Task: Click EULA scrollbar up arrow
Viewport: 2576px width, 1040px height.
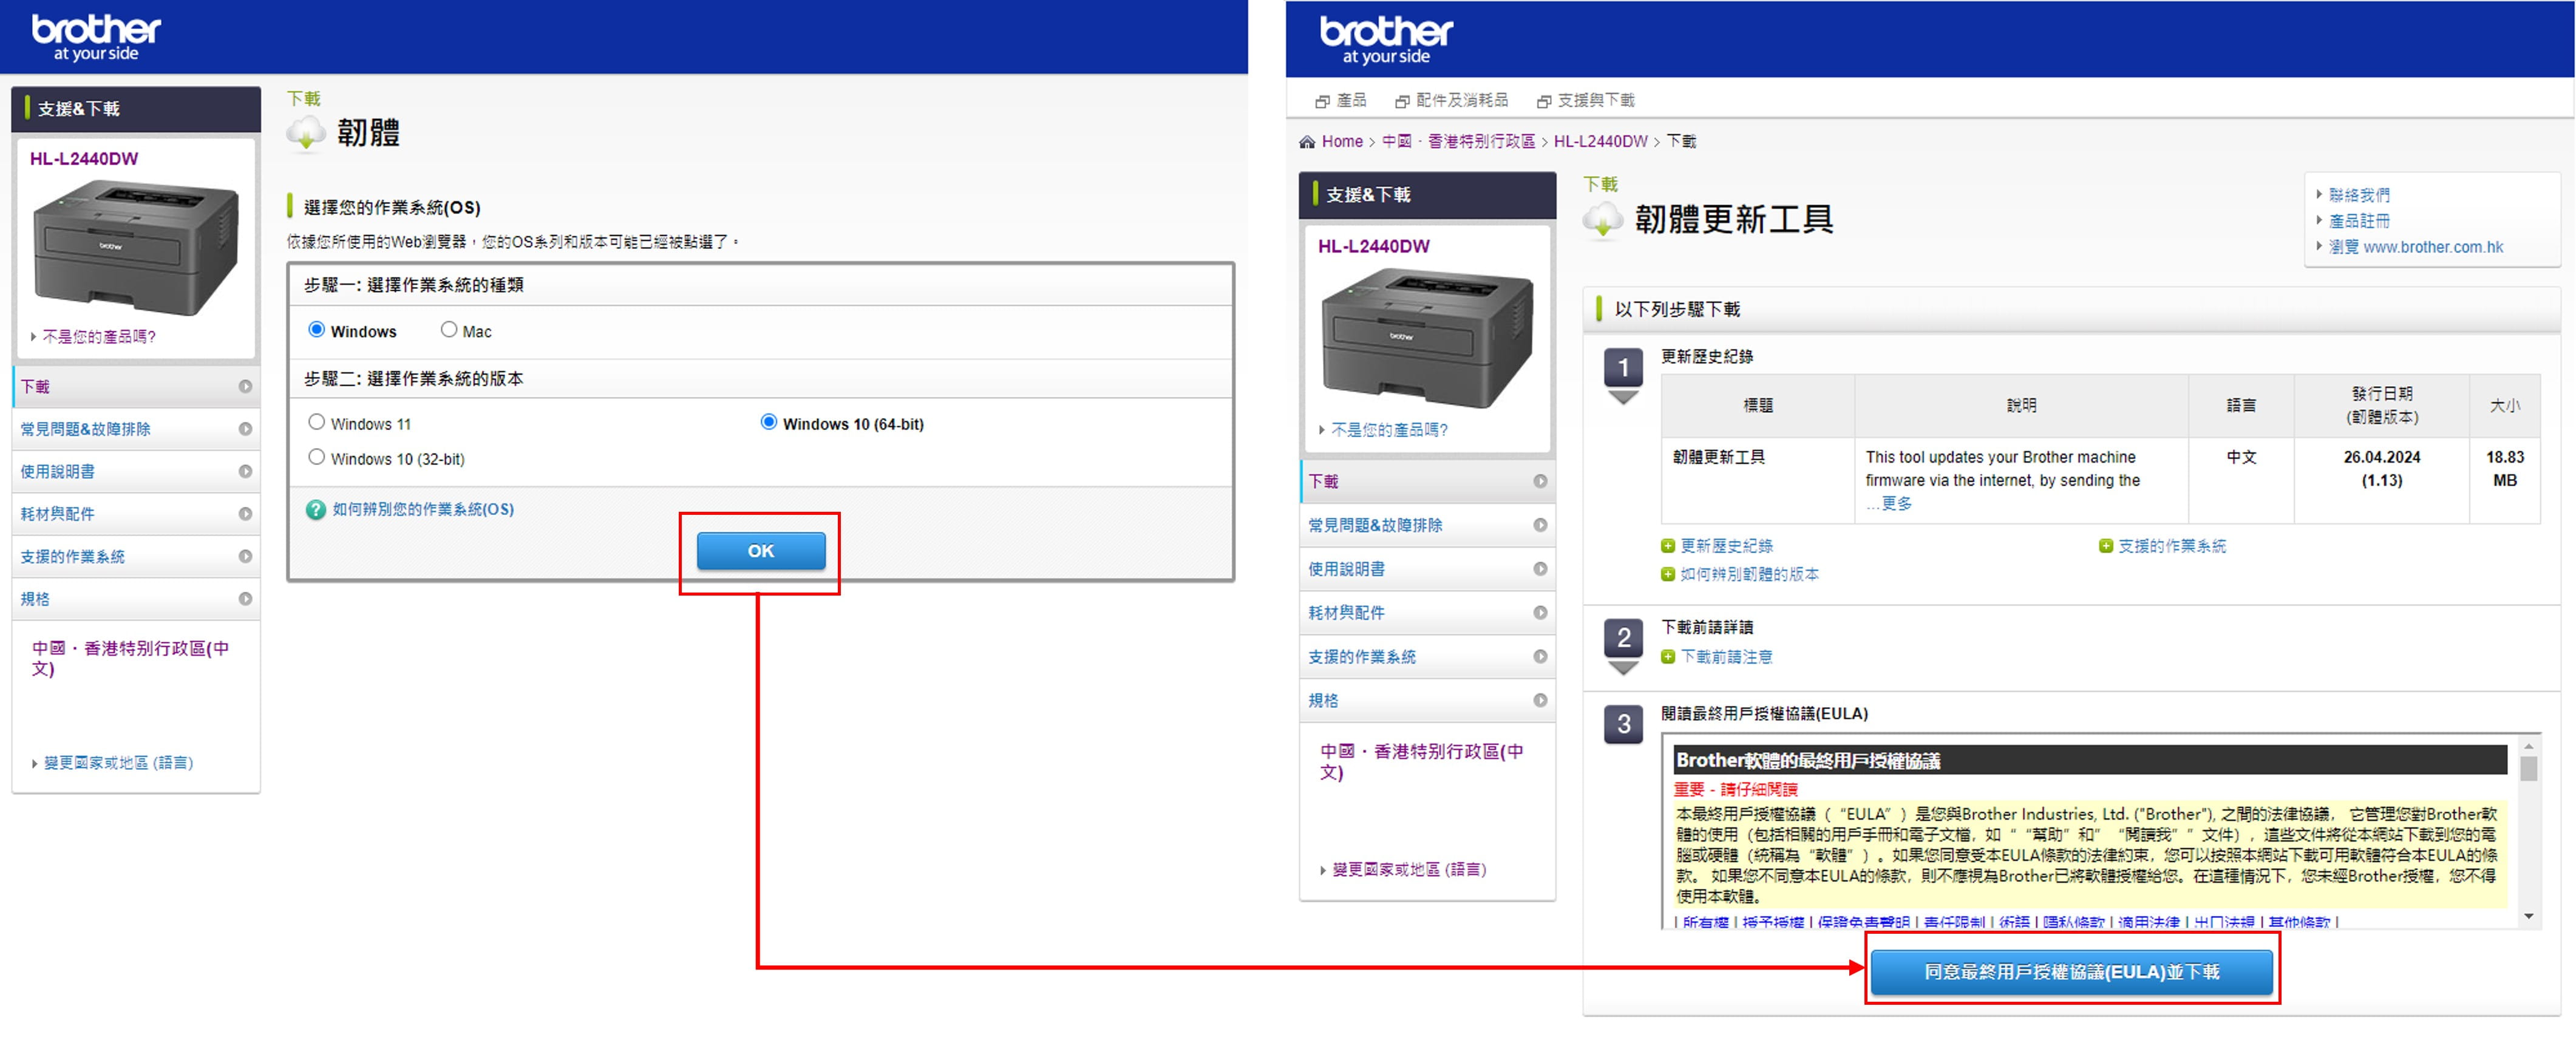Action: [2528, 746]
